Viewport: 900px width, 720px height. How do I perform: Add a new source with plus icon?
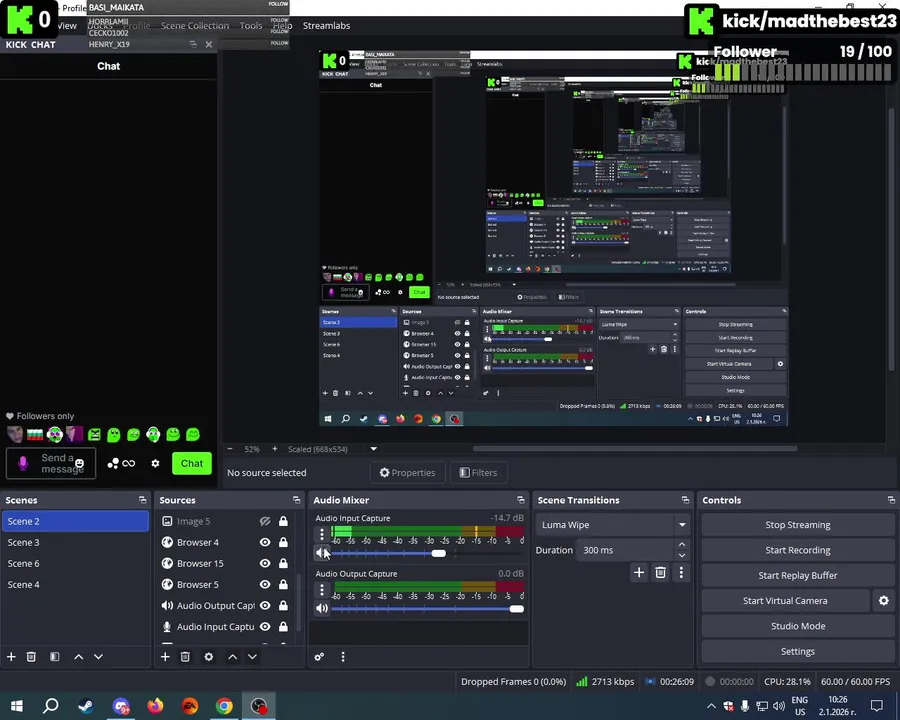coord(165,656)
